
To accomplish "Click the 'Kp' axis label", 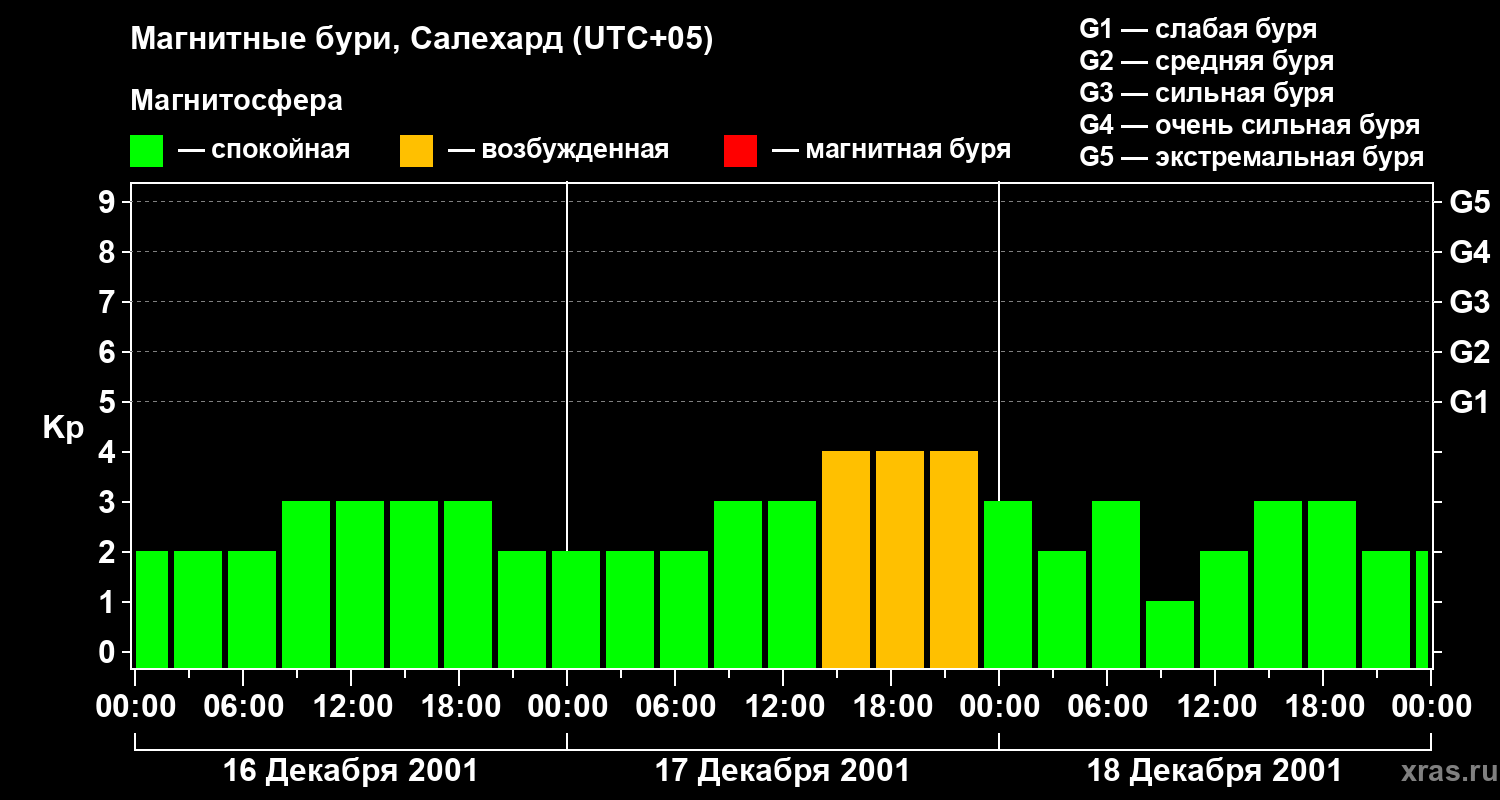I will [63, 428].
